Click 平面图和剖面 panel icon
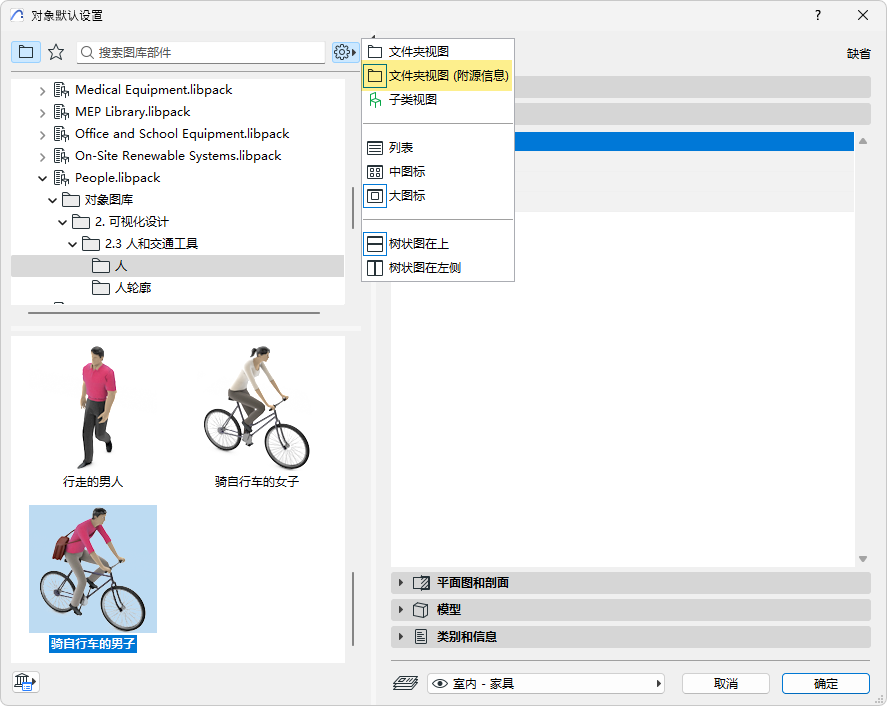The image size is (887, 706). [421, 583]
